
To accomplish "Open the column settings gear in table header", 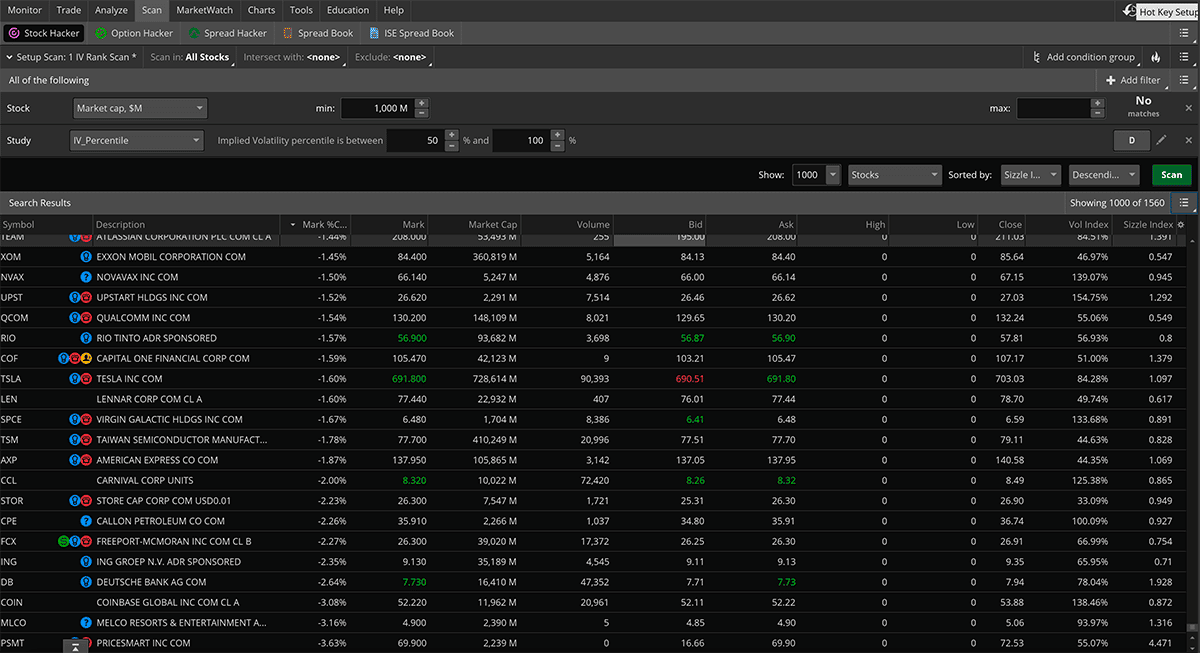I will pyautogui.click(x=1180, y=224).
